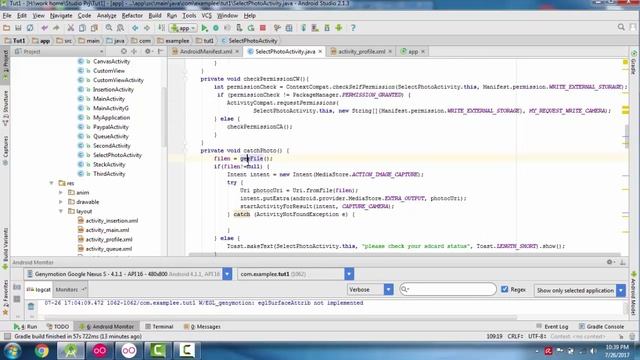
Task: Open the app run configuration dropdown
Action: (x=184, y=28)
